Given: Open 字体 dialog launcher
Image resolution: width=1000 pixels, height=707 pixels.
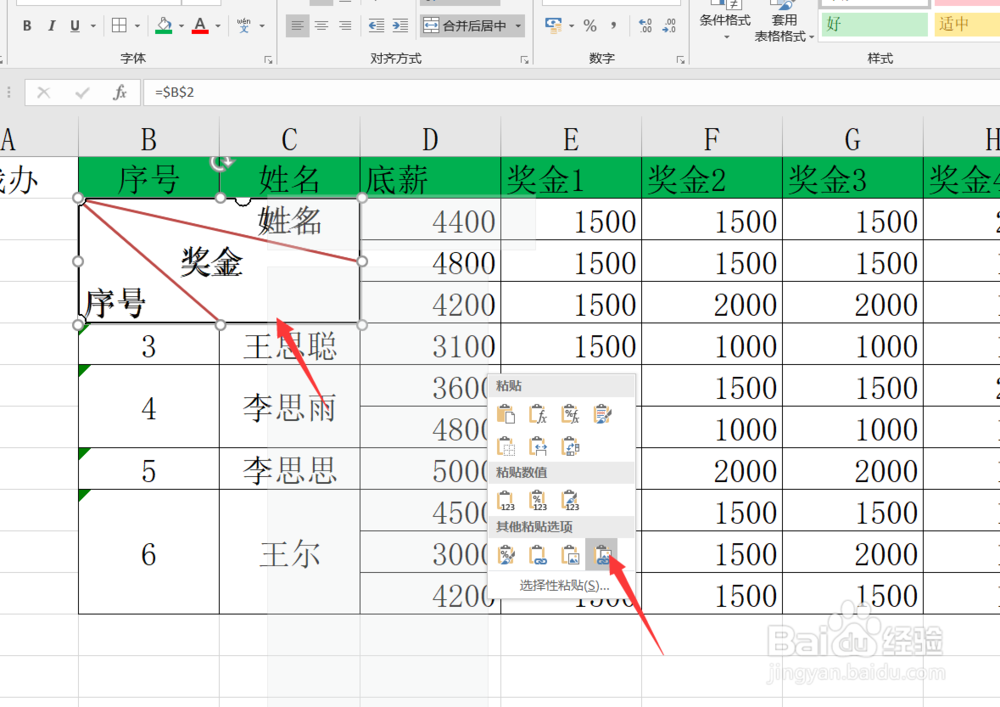Looking at the screenshot, I should [268, 59].
